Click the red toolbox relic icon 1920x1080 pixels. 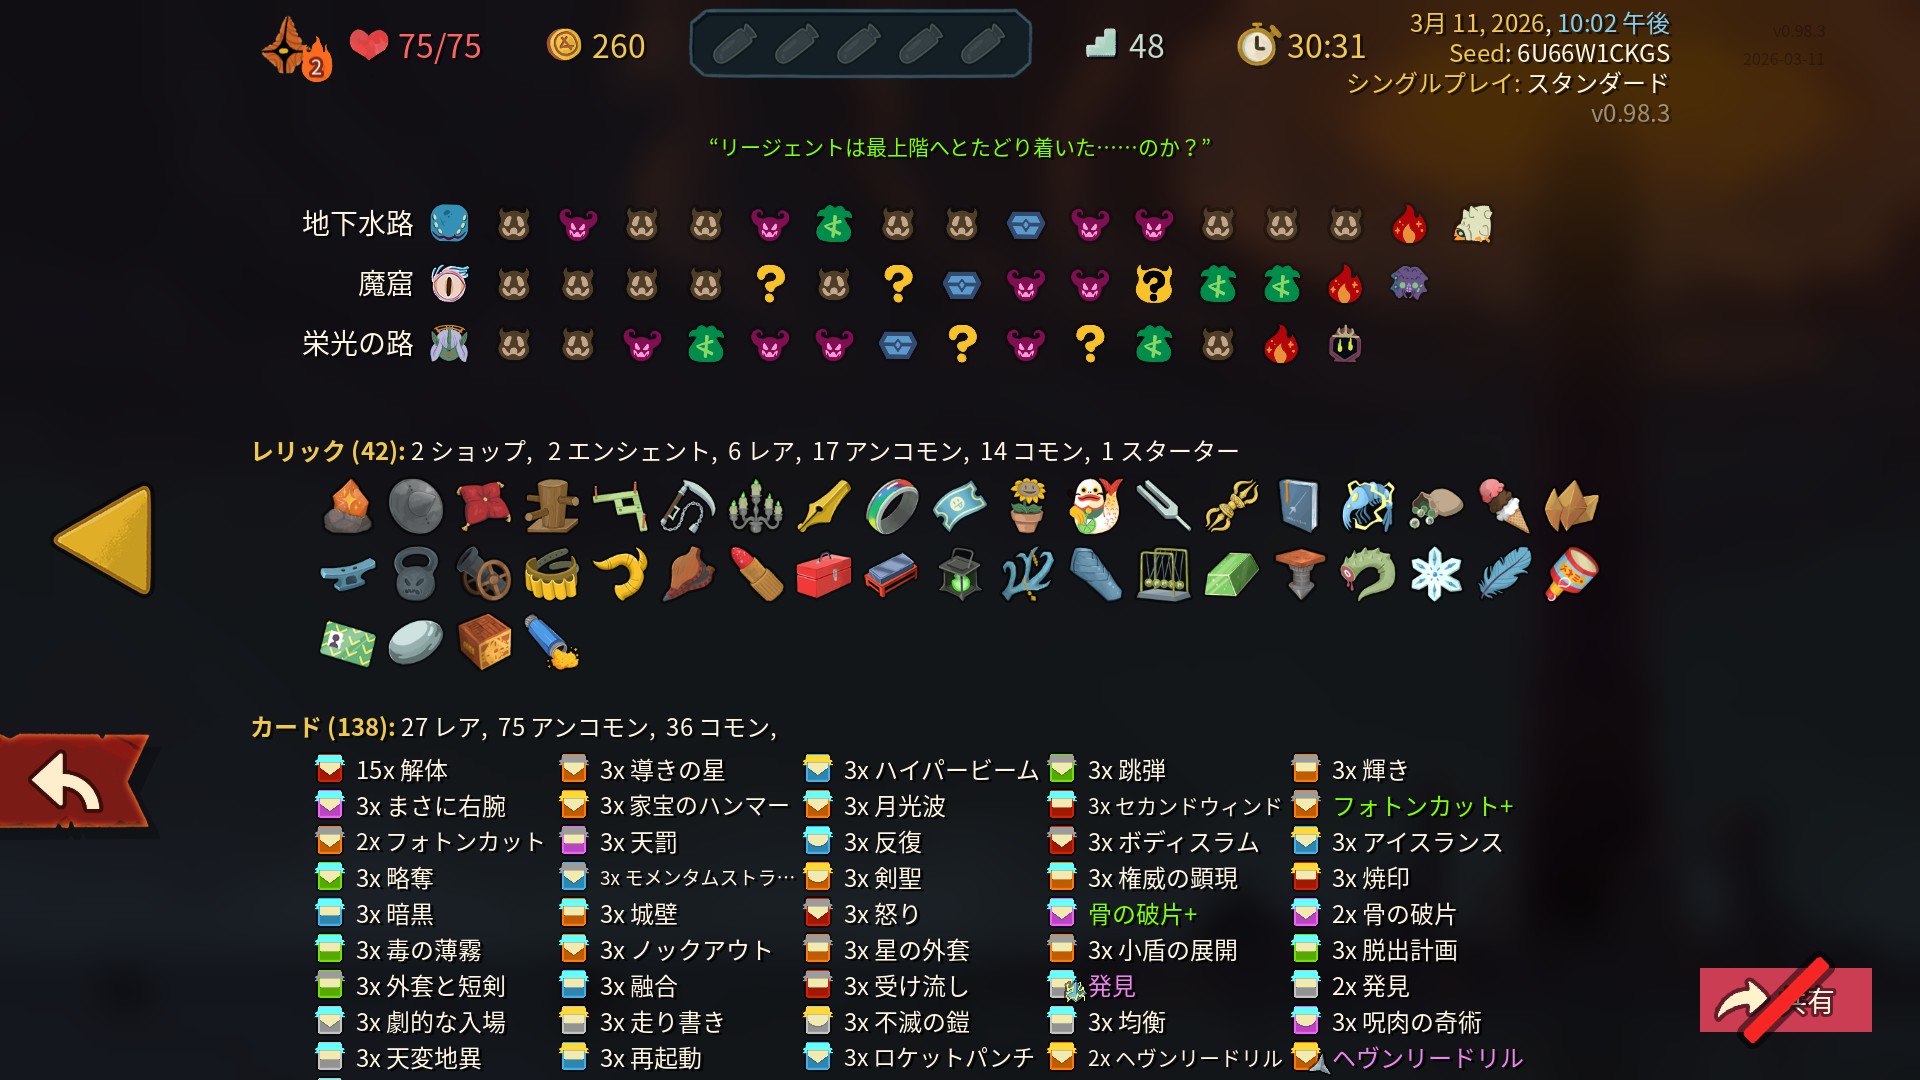(x=823, y=576)
